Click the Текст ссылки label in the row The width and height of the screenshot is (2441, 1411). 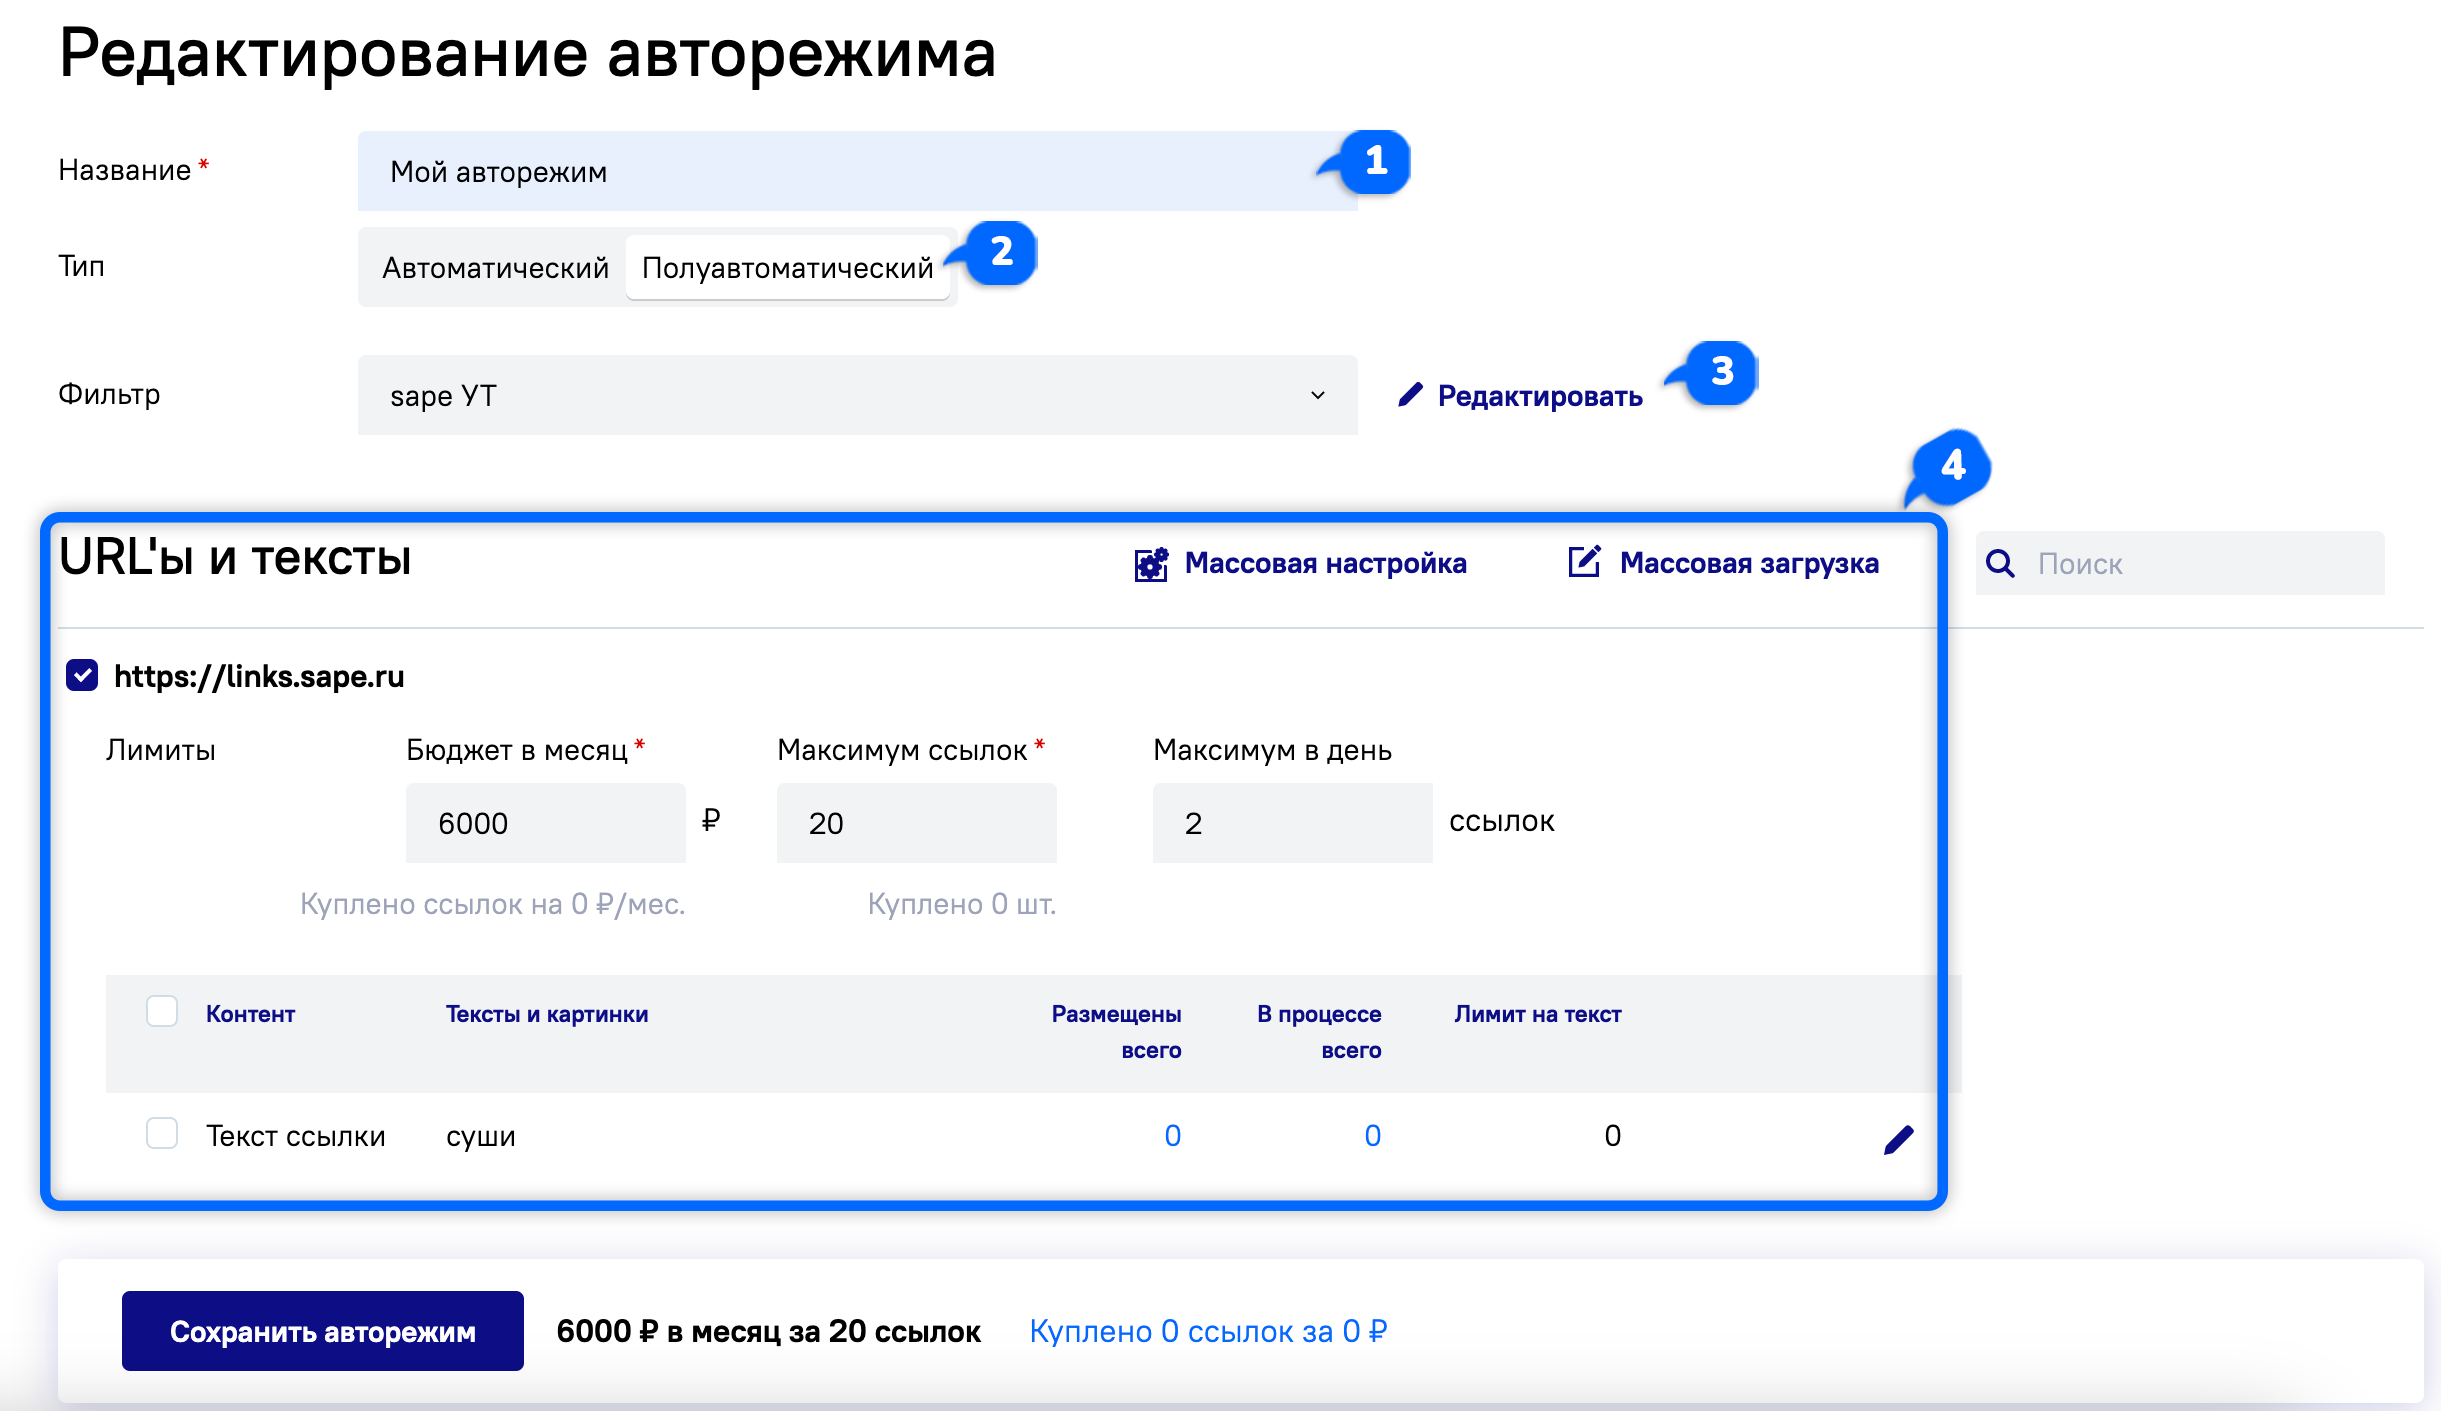point(296,1136)
